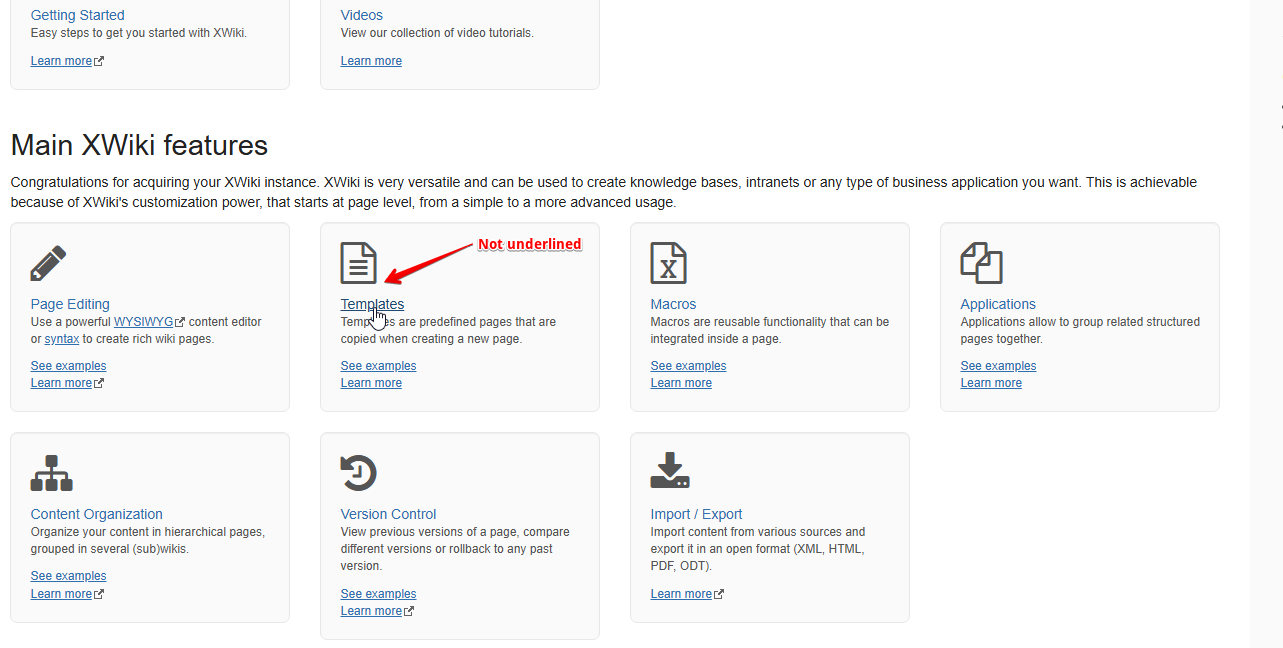
Task: Open the Macros title link
Action: tap(673, 304)
